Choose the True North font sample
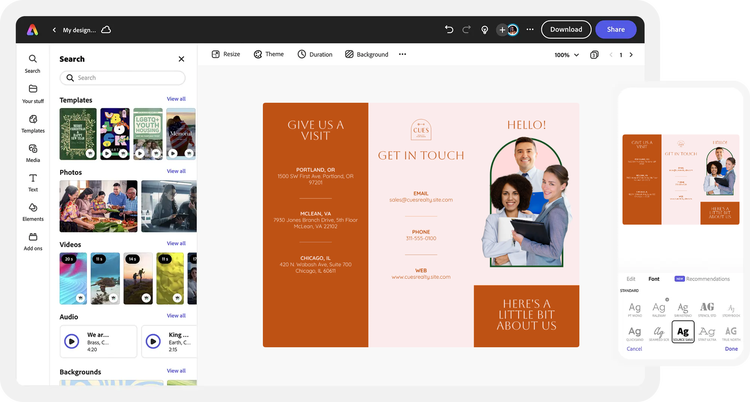The height and width of the screenshot is (402, 750). coord(731,333)
